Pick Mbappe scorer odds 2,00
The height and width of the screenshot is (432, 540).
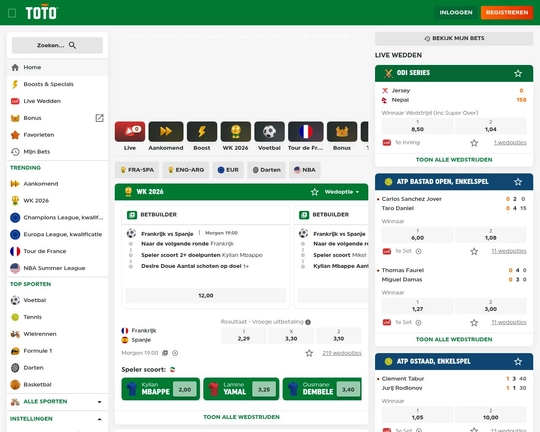[185, 390]
